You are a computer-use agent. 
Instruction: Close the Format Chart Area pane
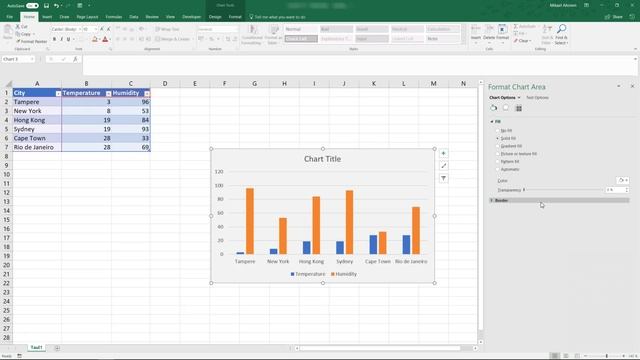(632, 87)
